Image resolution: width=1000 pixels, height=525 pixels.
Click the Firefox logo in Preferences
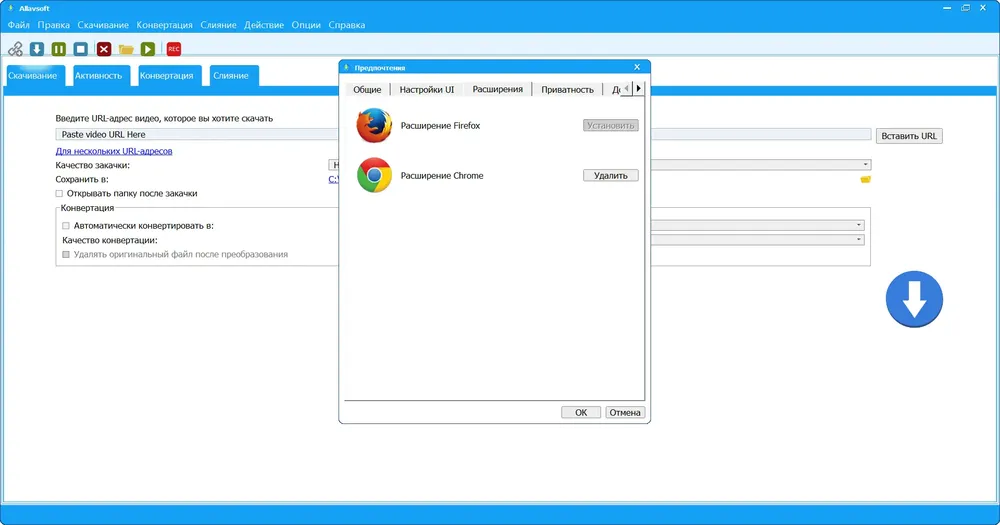[374, 125]
